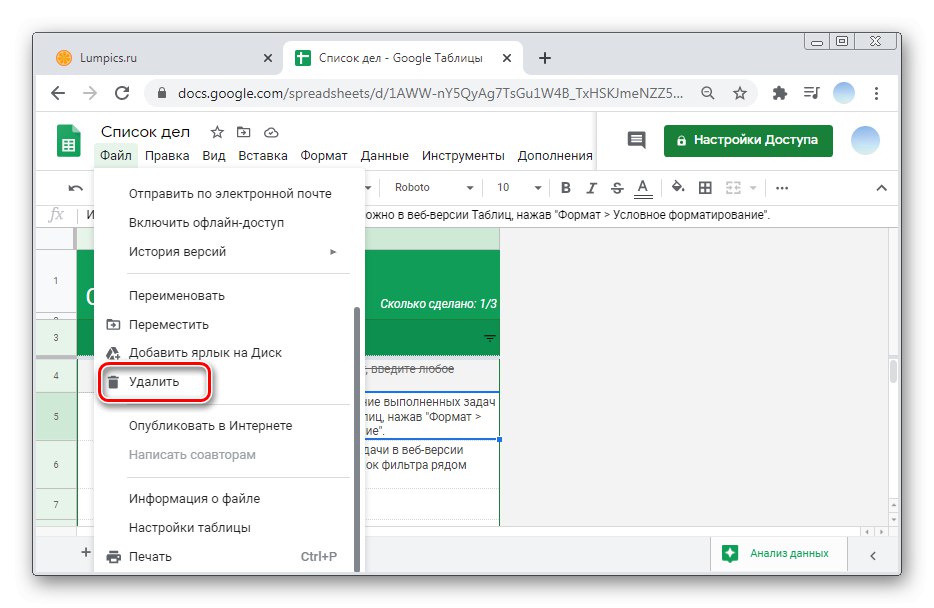The height and width of the screenshot is (608, 934).
Task: Open the Инструменты menu
Action: point(463,155)
